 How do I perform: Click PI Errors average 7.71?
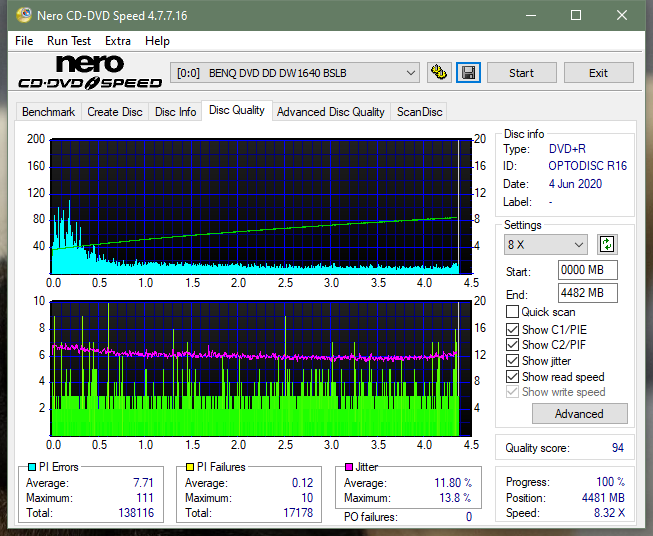click(143, 483)
